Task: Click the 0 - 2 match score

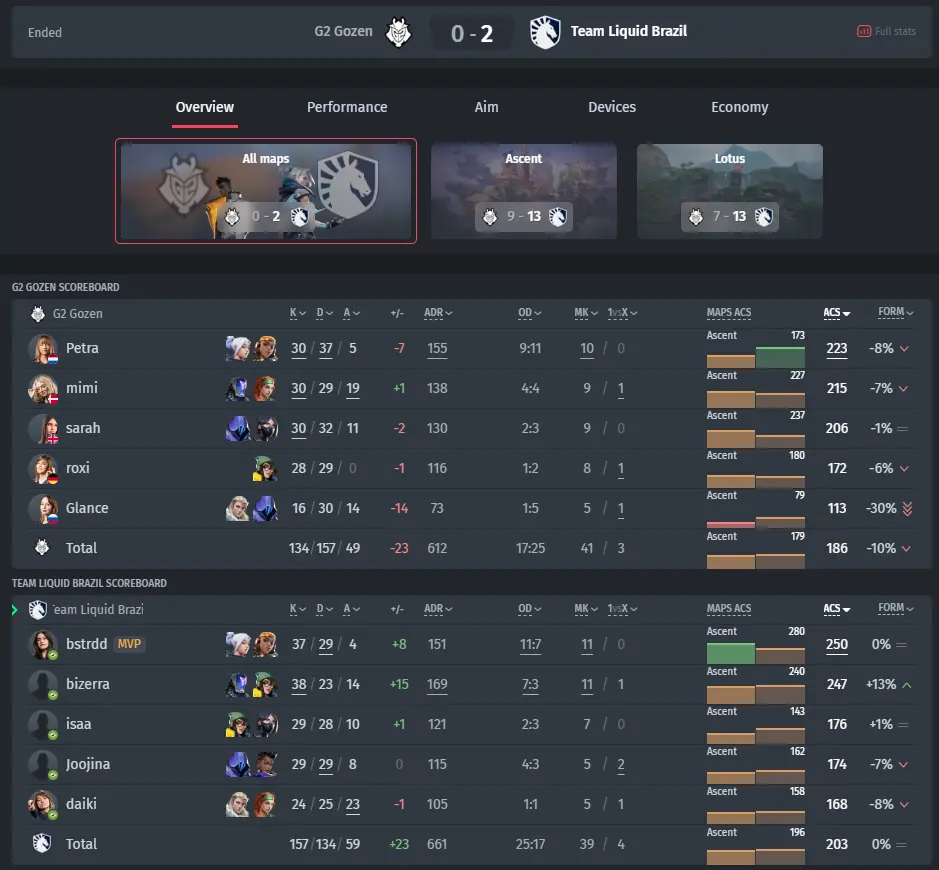Action: click(x=472, y=34)
